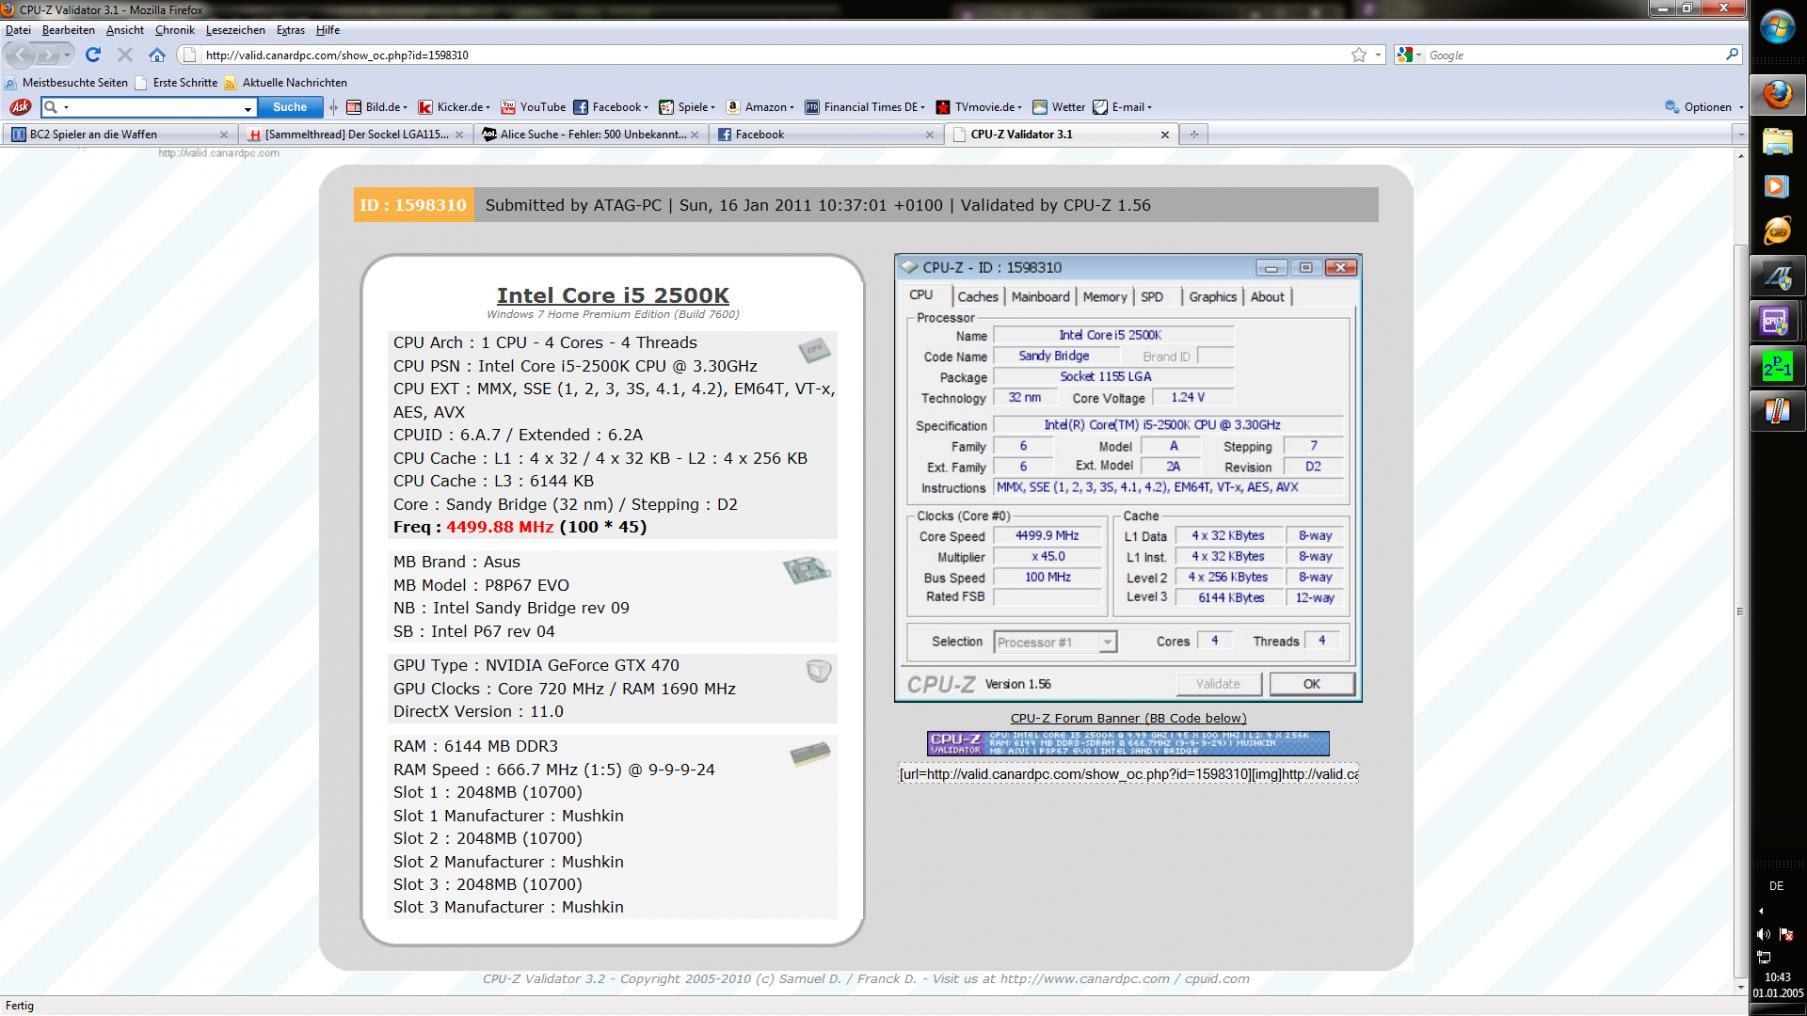
Task: Click the DE language indicator
Action: click(1776, 886)
